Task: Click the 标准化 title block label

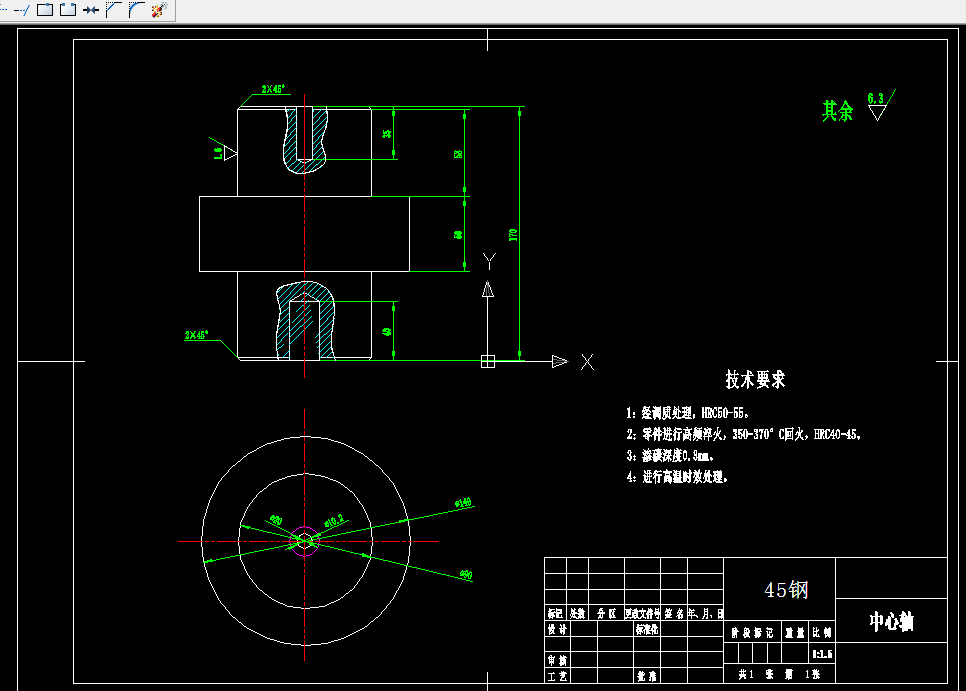Action: (647, 629)
